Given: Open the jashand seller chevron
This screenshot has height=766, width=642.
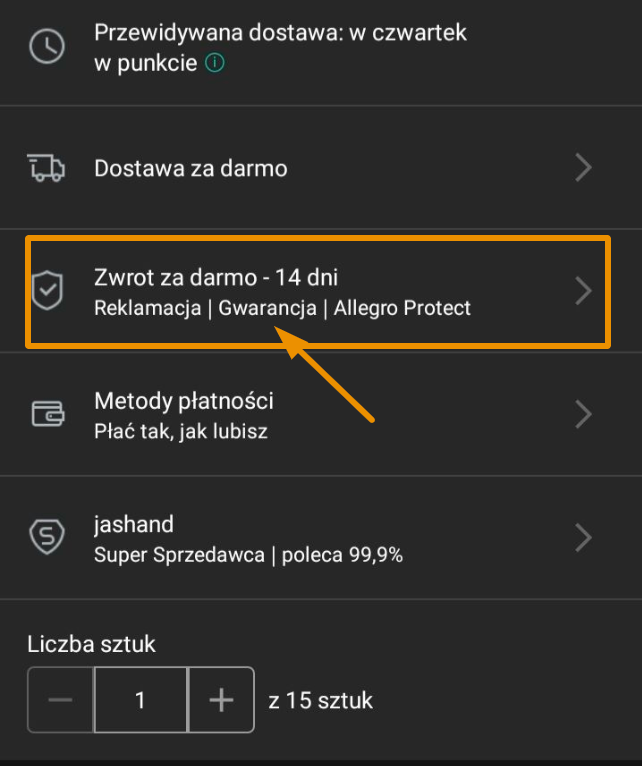Looking at the screenshot, I should point(583,537).
